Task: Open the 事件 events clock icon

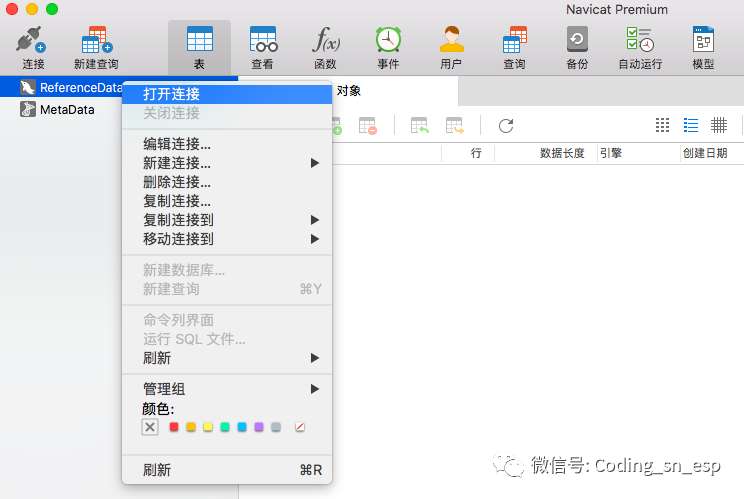Action: tap(388, 47)
